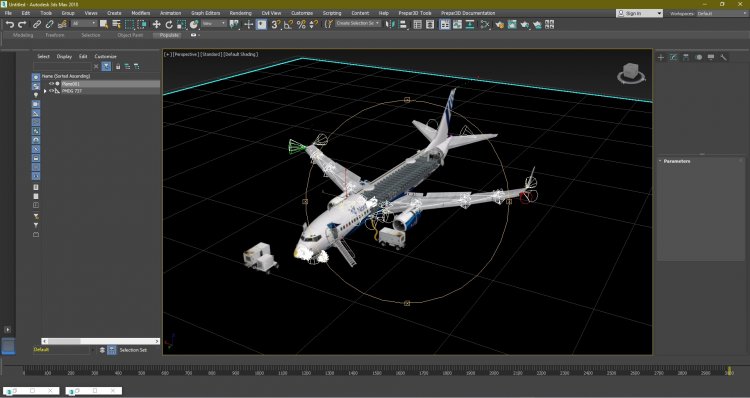Open the Create Selection Set dropdown
This screenshot has width=750, height=398.
[358, 23]
